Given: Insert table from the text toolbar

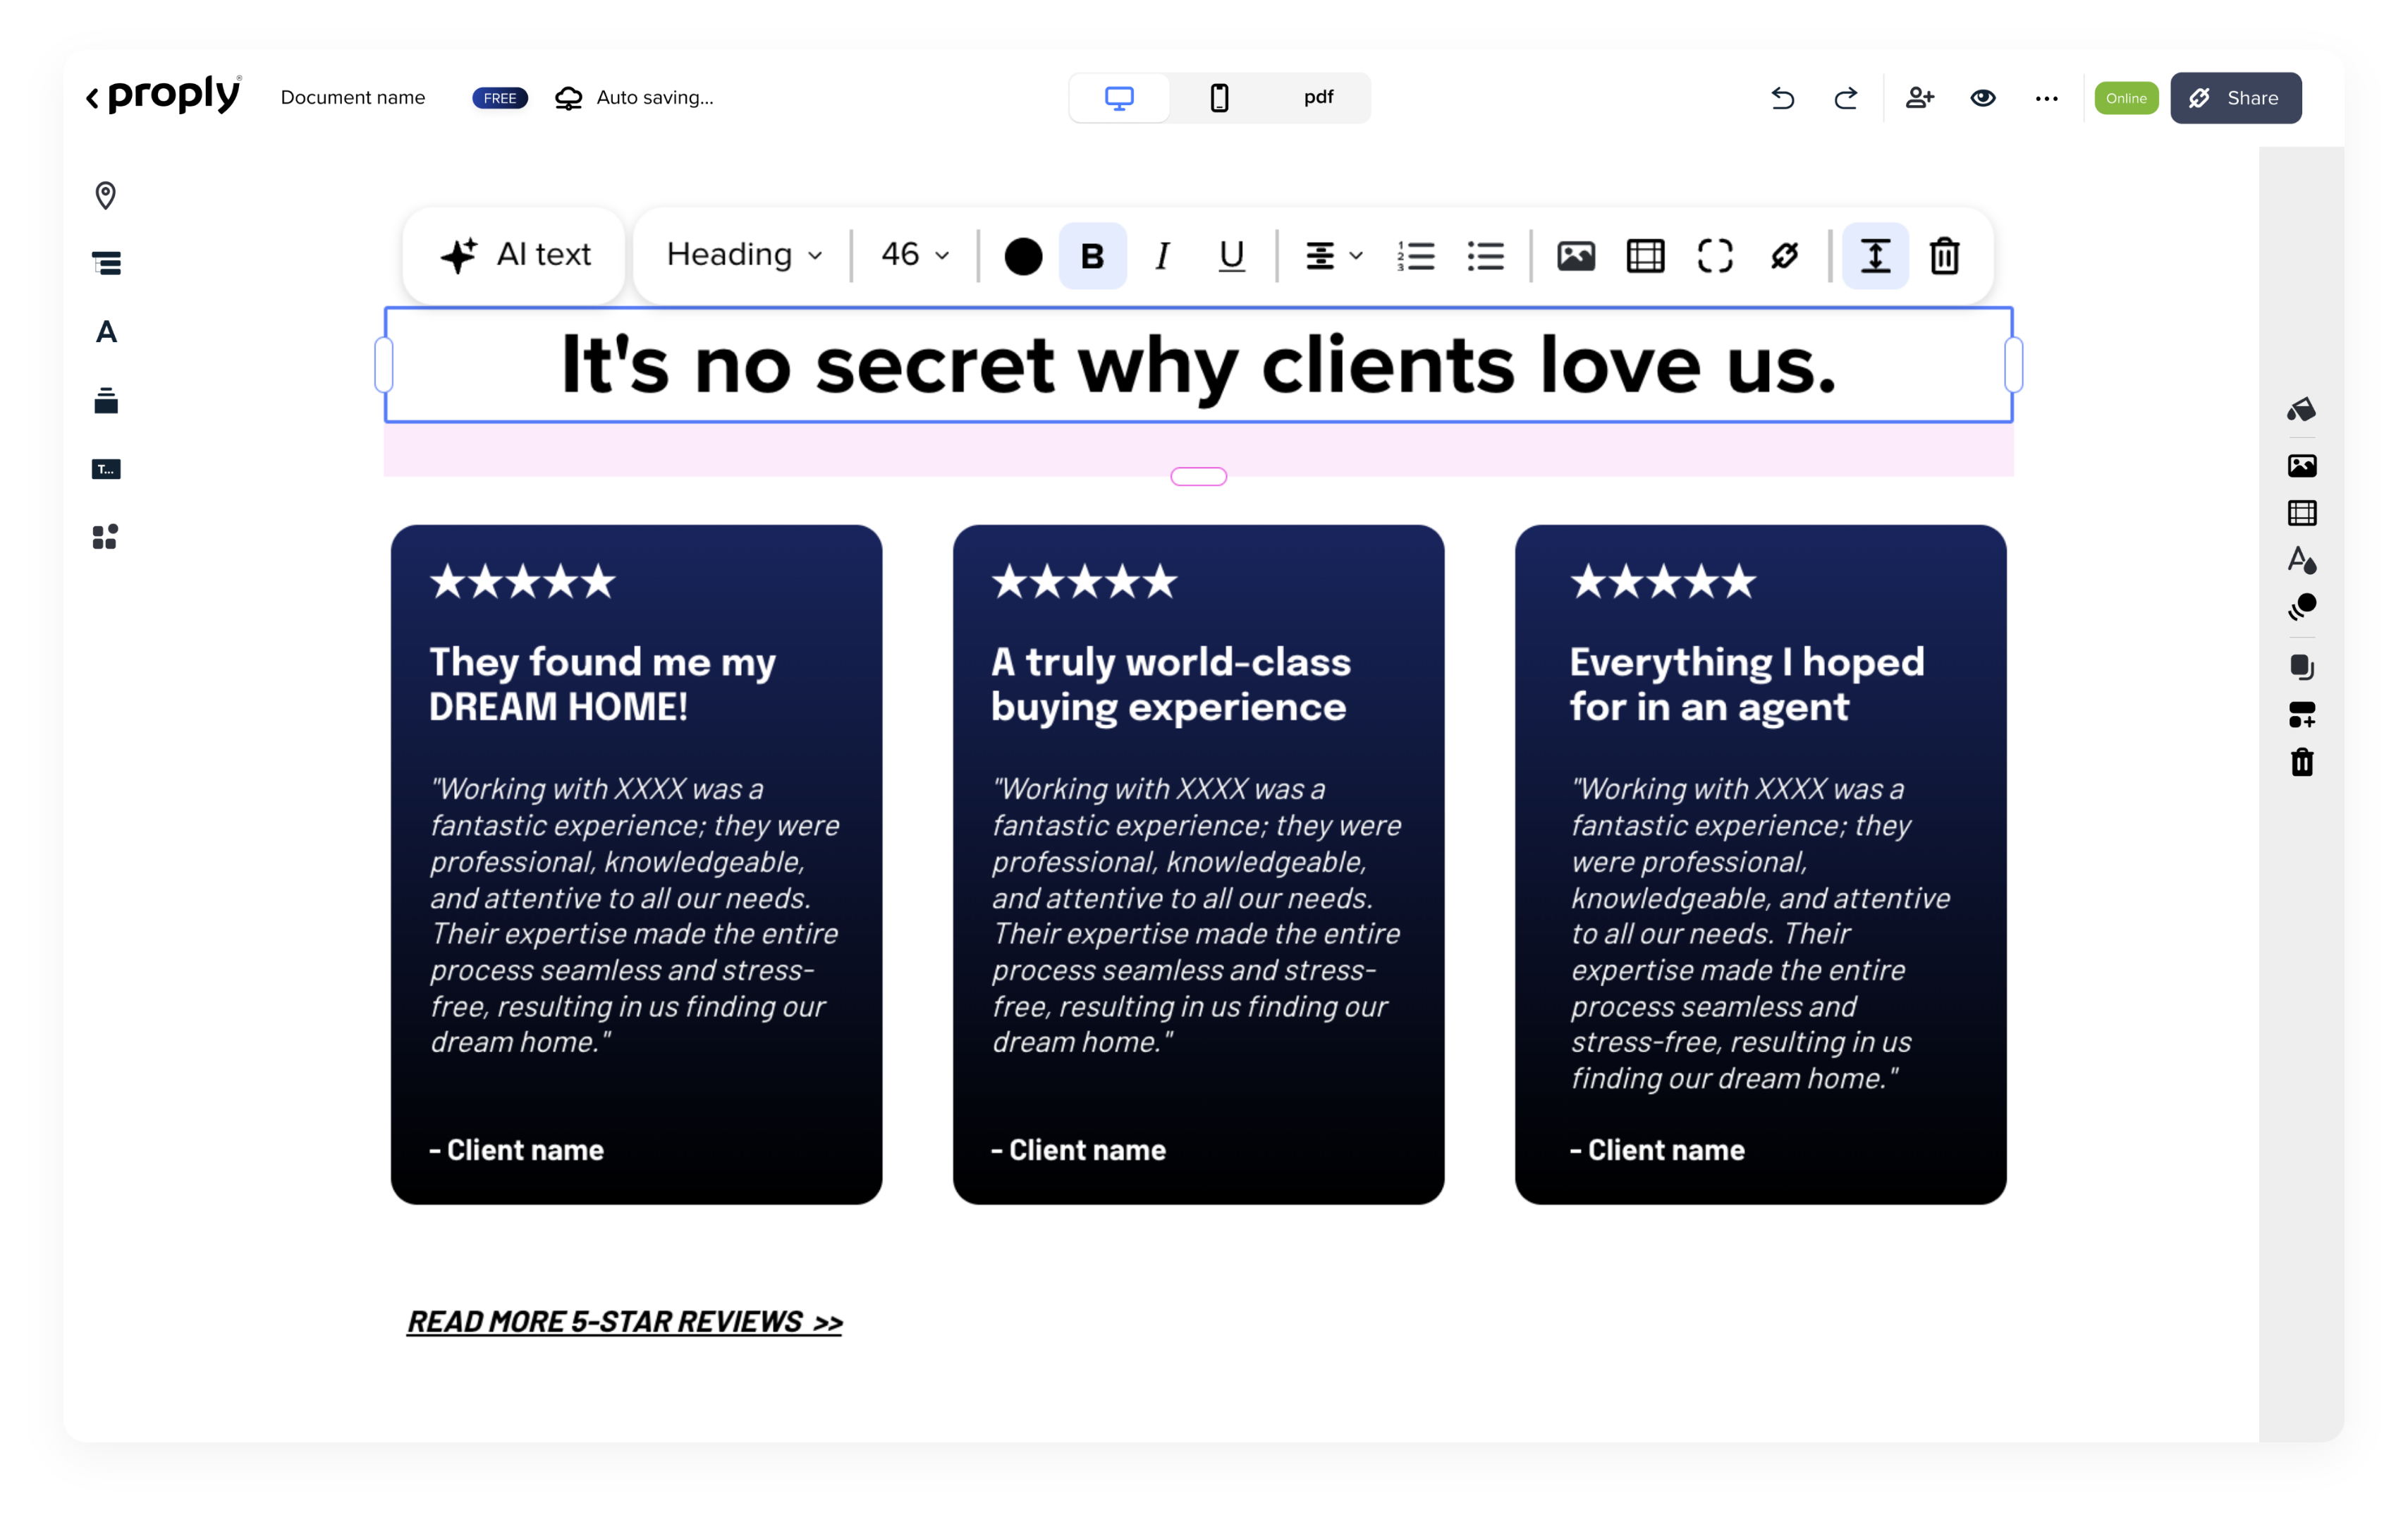Looking at the screenshot, I should point(1645,256).
